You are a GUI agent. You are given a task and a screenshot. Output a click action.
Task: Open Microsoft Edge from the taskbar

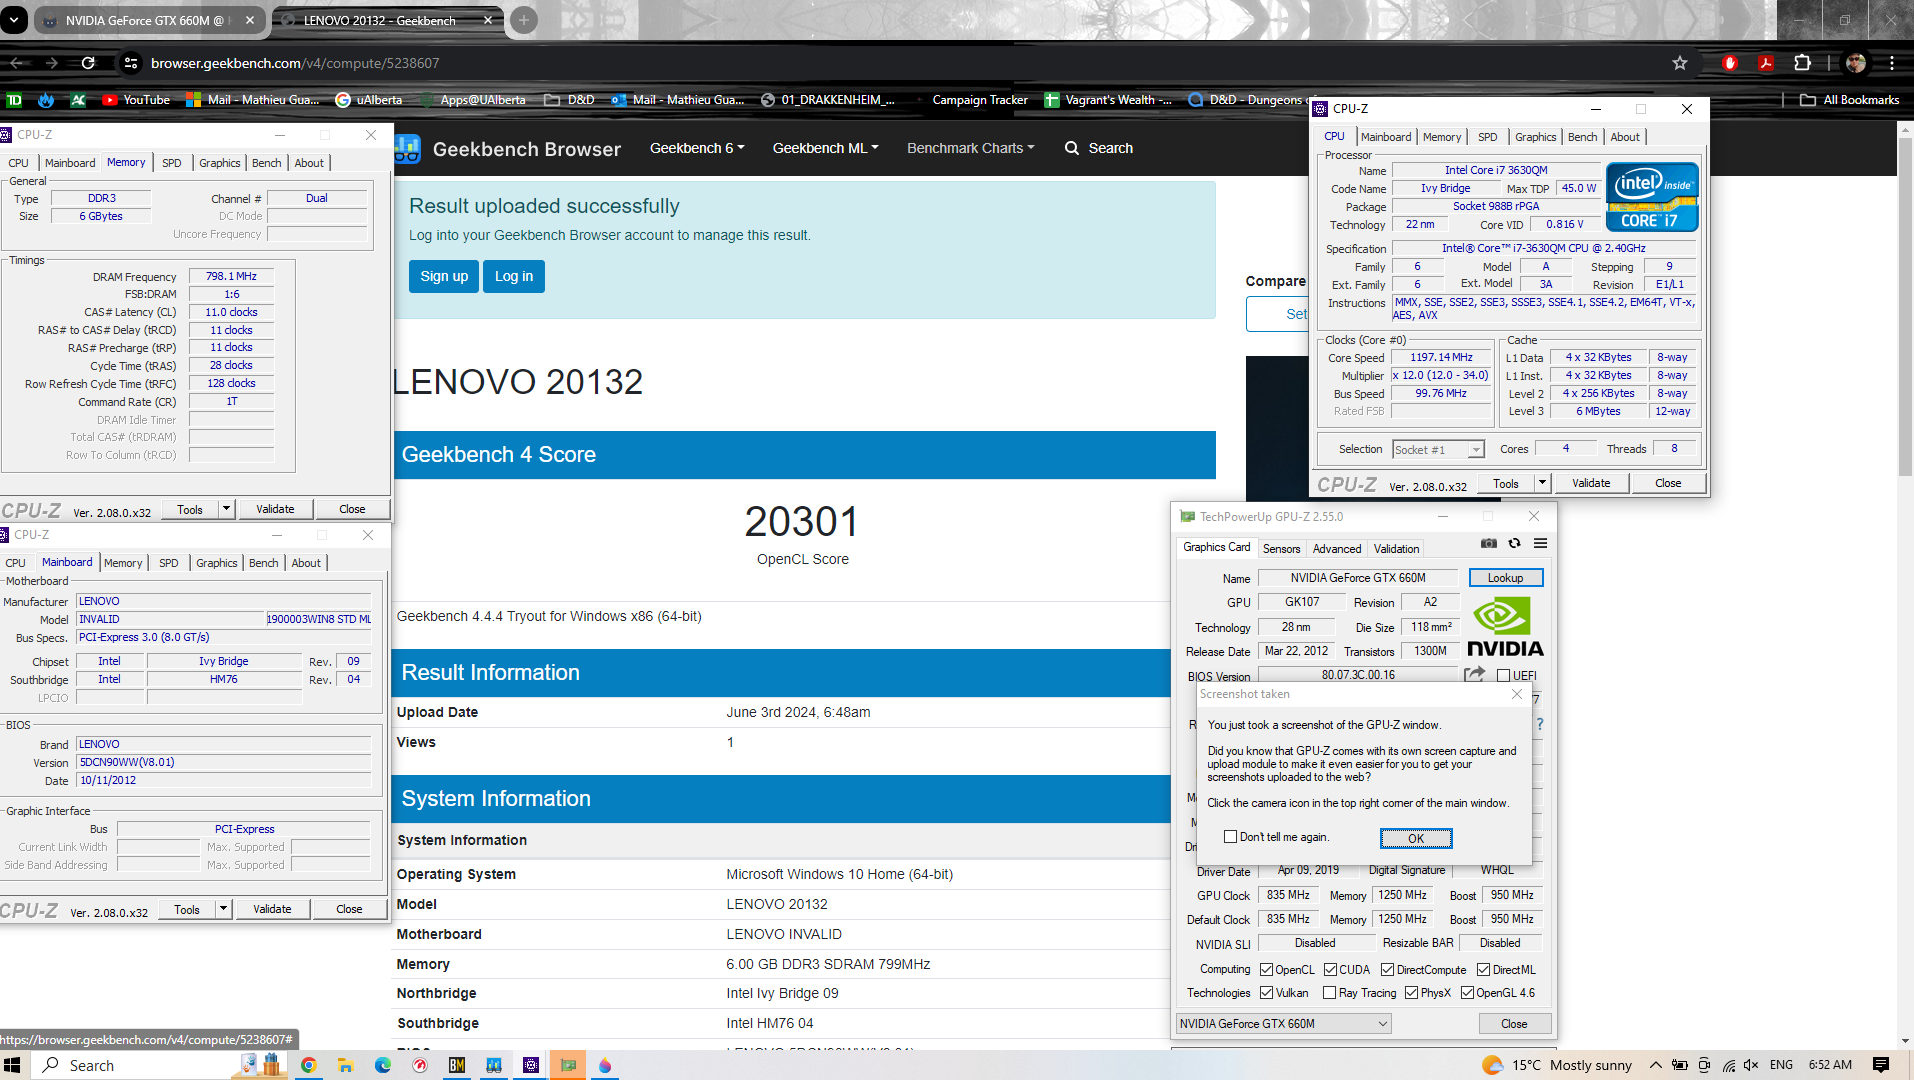click(x=383, y=1065)
